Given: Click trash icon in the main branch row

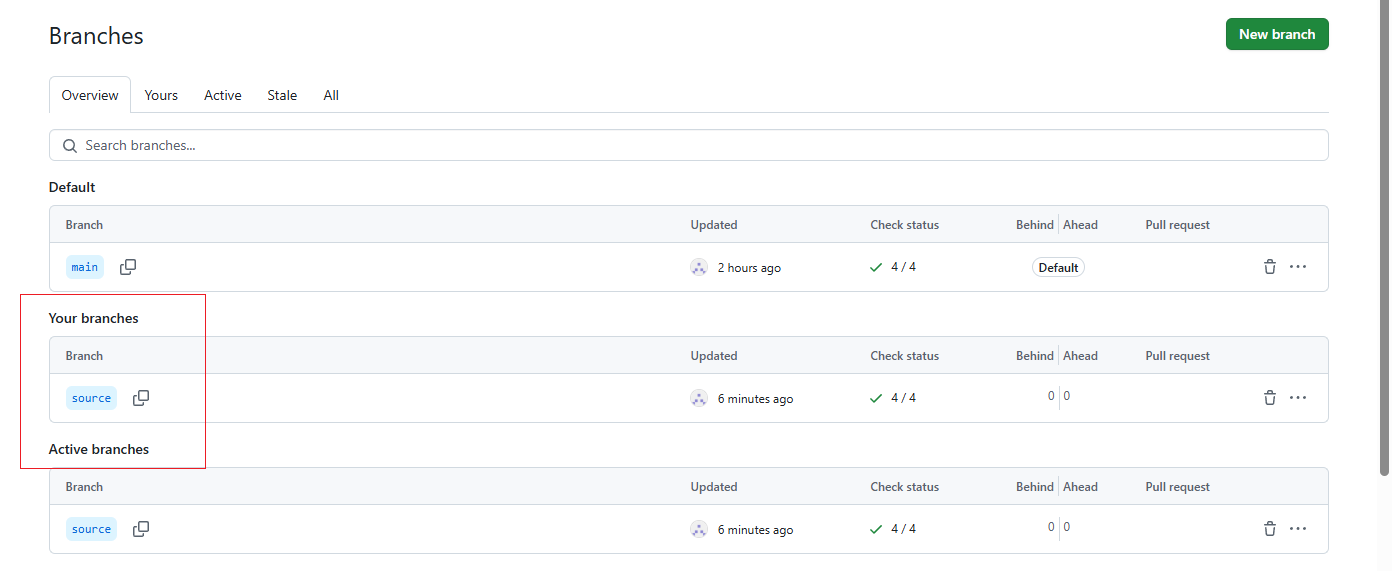Looking at the screenshot, I should point(1270,267).
